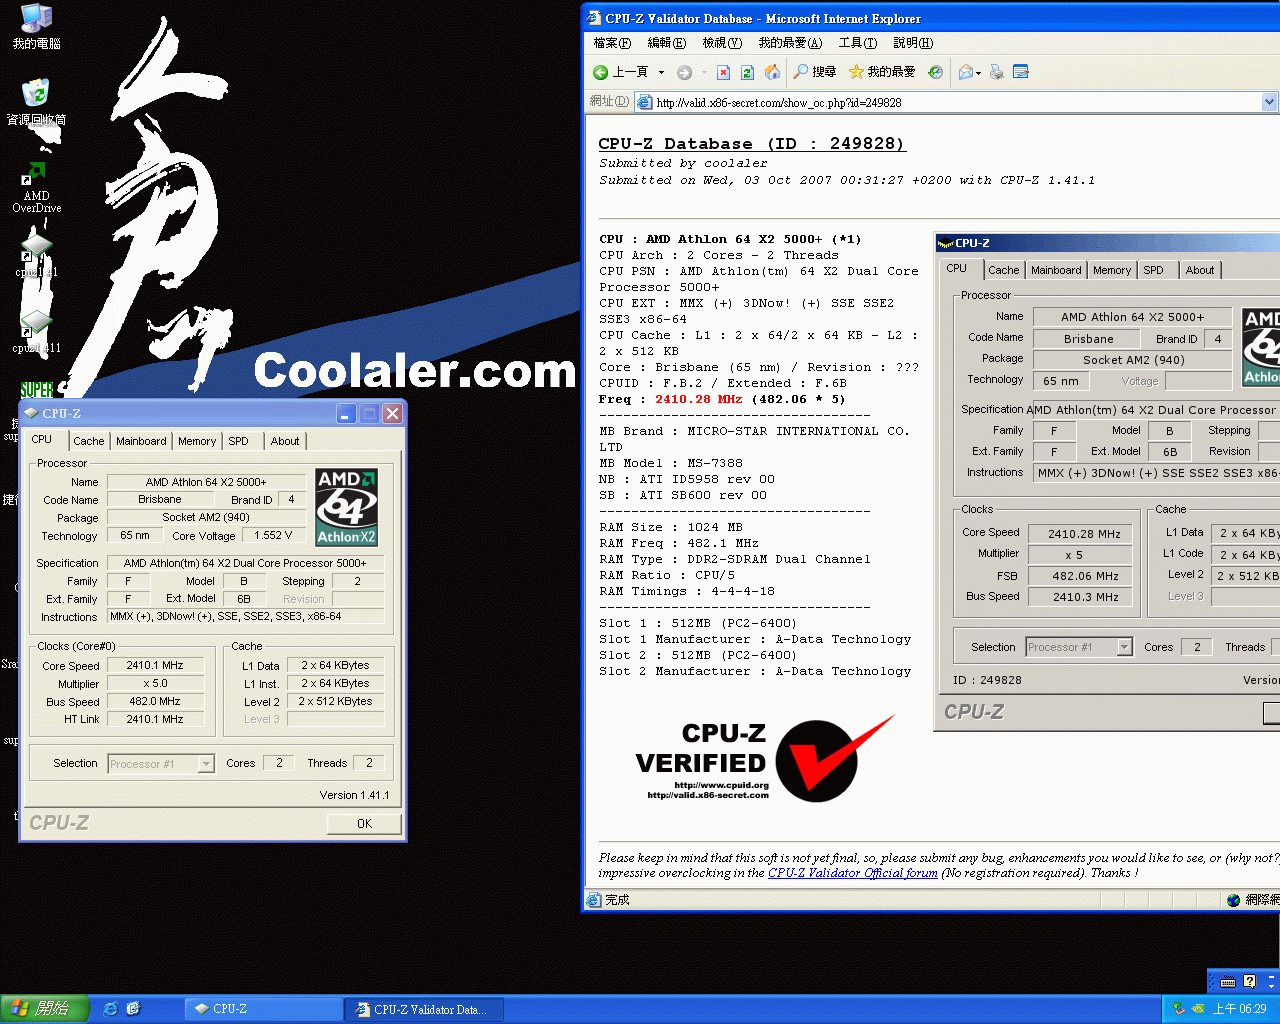The height and width of the screenshot is (1024, 1280).
Task: Refresh the page in Internet Explorer
Action: (x=747, y=72)
